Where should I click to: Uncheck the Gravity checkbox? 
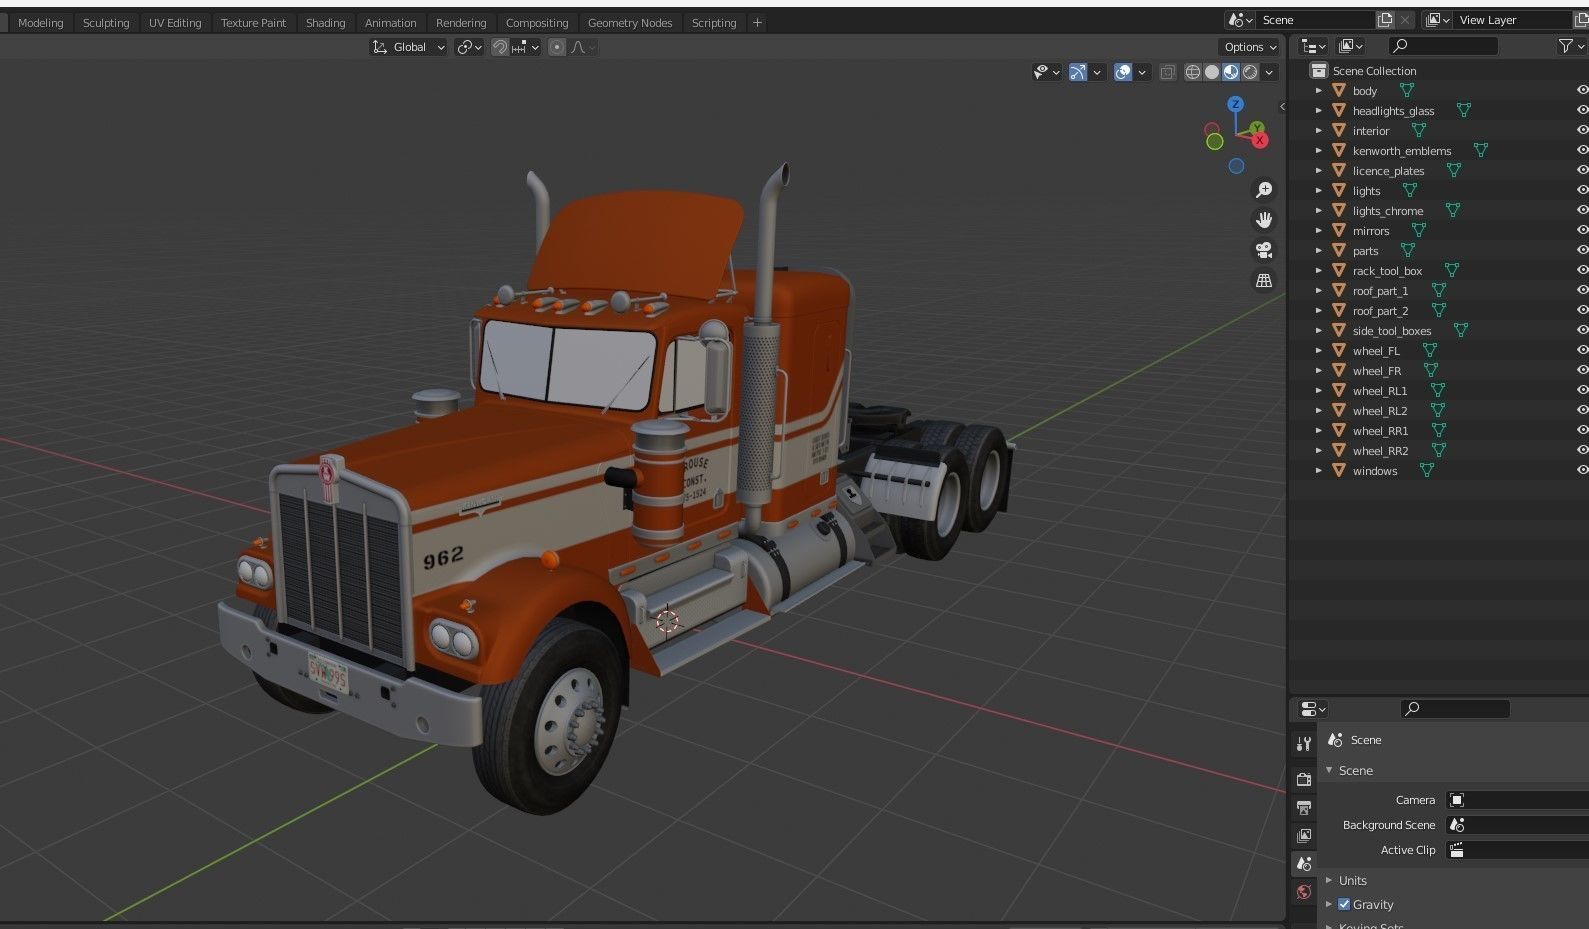coord(1344,904)
